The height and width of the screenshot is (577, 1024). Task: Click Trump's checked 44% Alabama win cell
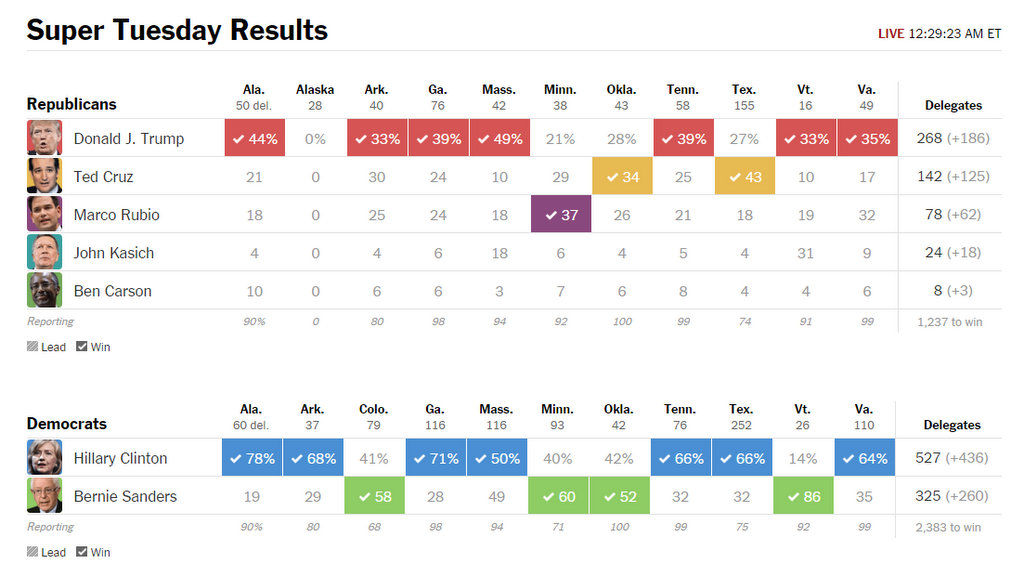pyautogui.click(x=255, y=138)
